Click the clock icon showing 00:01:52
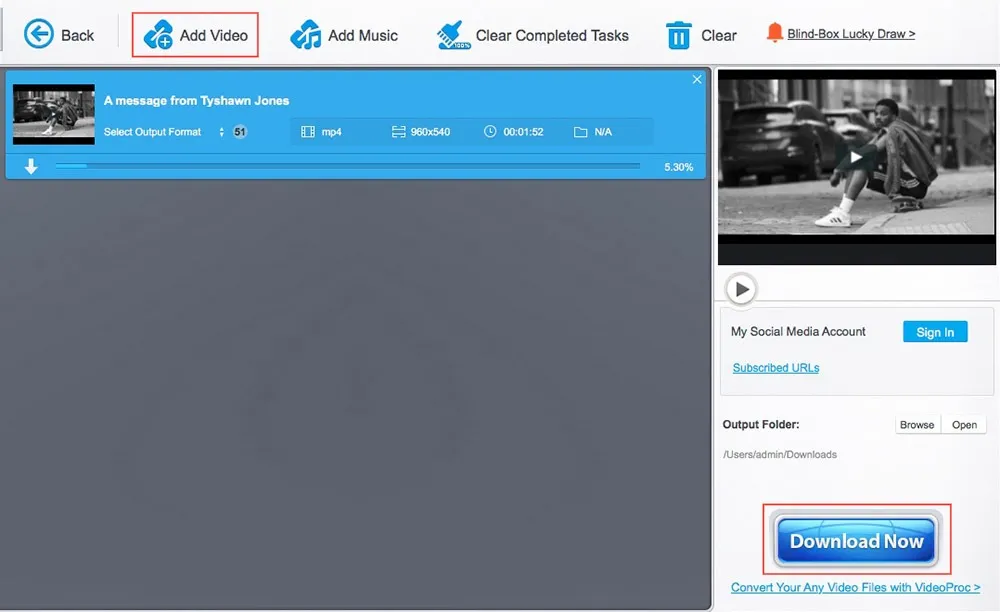1000x612 pixels. [489, 131]
